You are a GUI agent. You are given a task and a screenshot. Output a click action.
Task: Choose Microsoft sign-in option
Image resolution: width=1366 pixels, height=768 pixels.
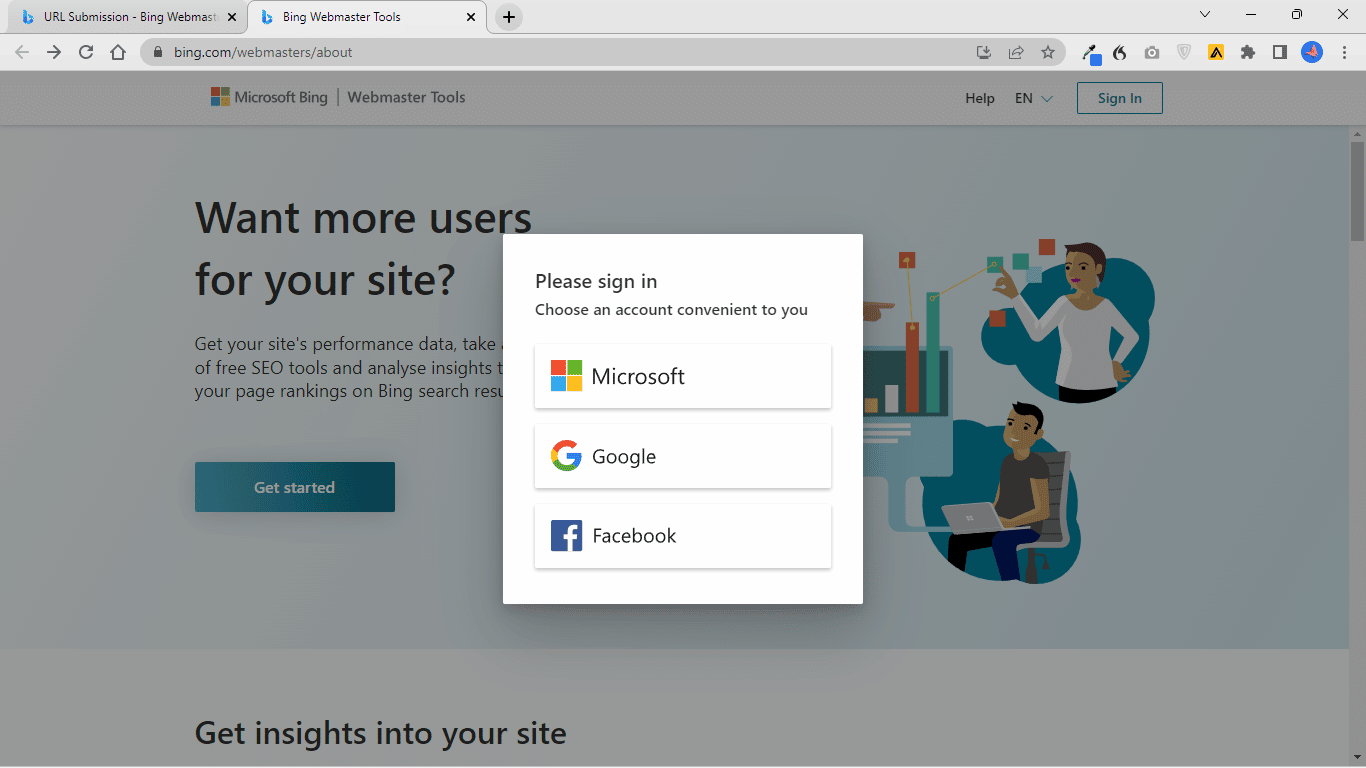[683, 376]
